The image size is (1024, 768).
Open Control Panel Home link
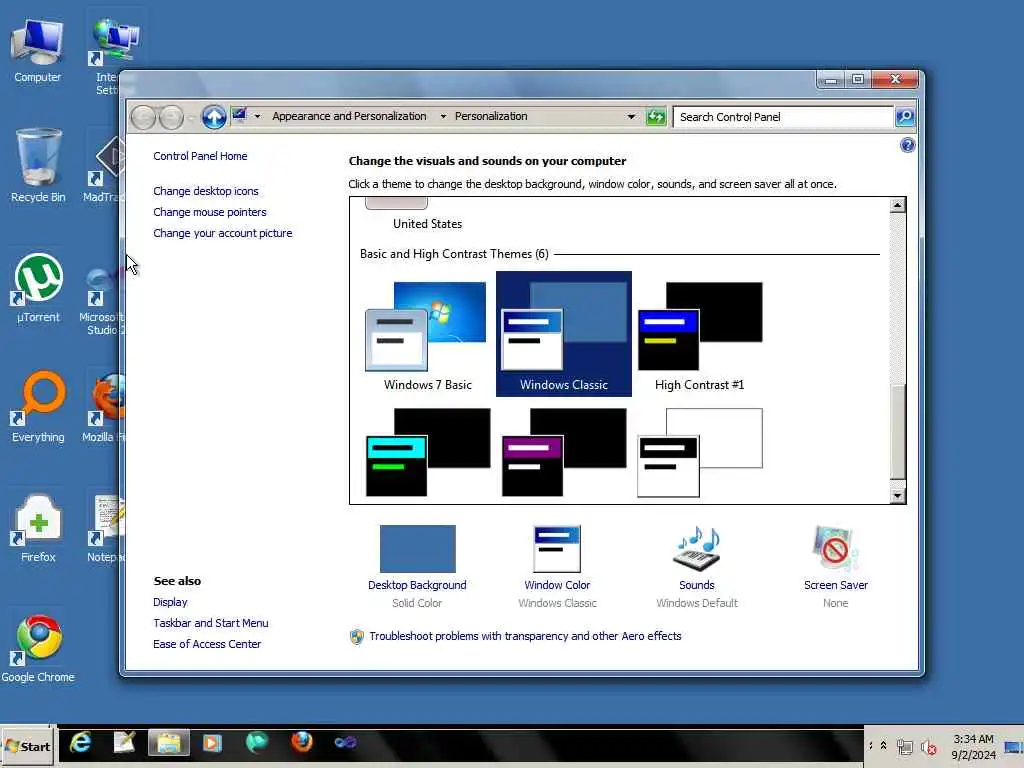200,156
